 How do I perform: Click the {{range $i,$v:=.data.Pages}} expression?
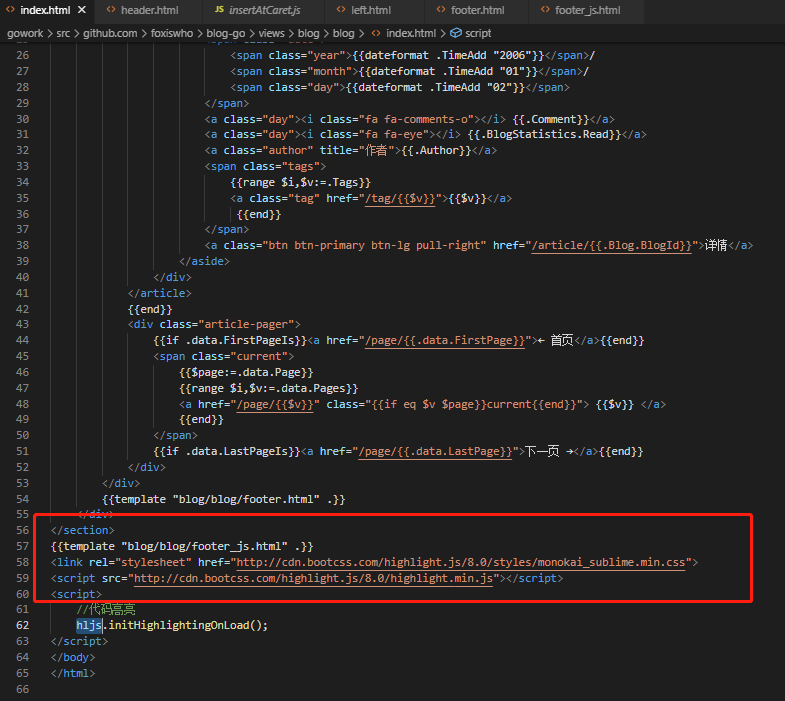point(268,389)
